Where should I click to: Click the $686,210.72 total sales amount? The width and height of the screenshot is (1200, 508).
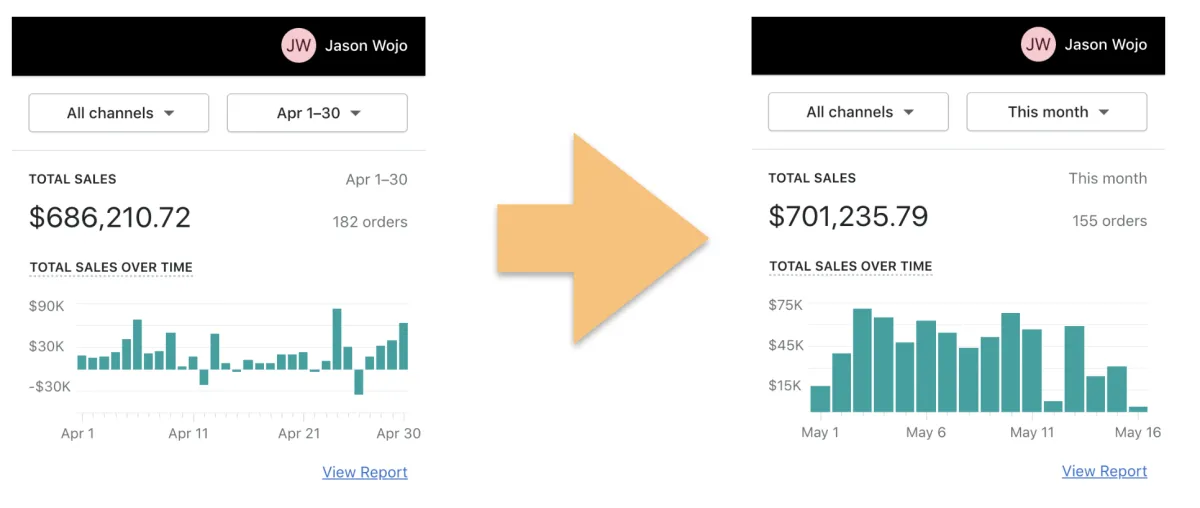click(x=109, y=217)
